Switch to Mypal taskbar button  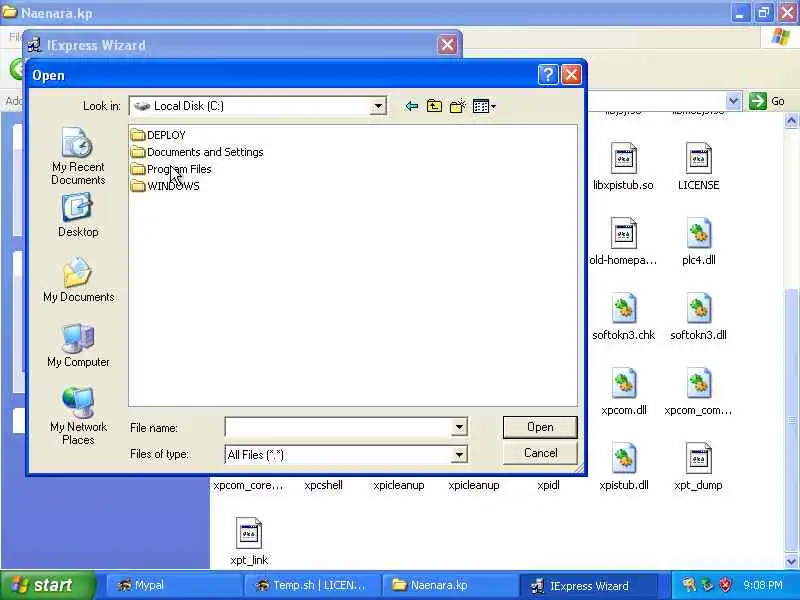click(174, 585)
